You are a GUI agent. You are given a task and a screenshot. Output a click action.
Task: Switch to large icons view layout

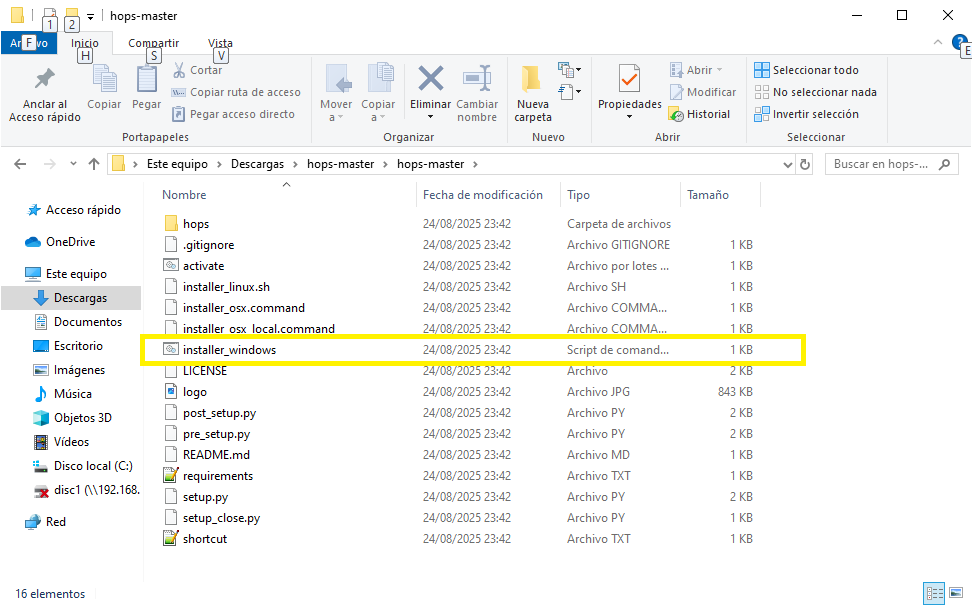[x=956, y=592]
